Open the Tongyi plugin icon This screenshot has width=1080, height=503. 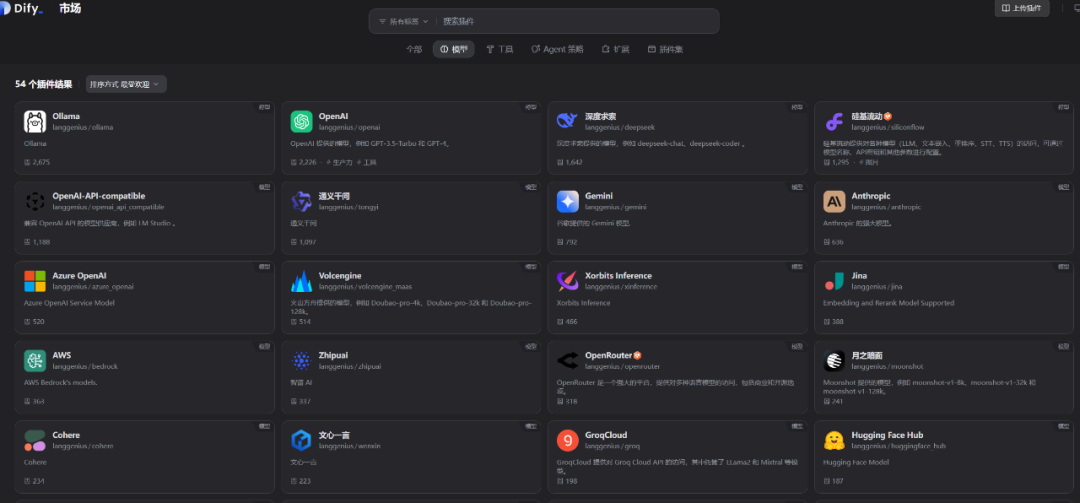[302, 201]
